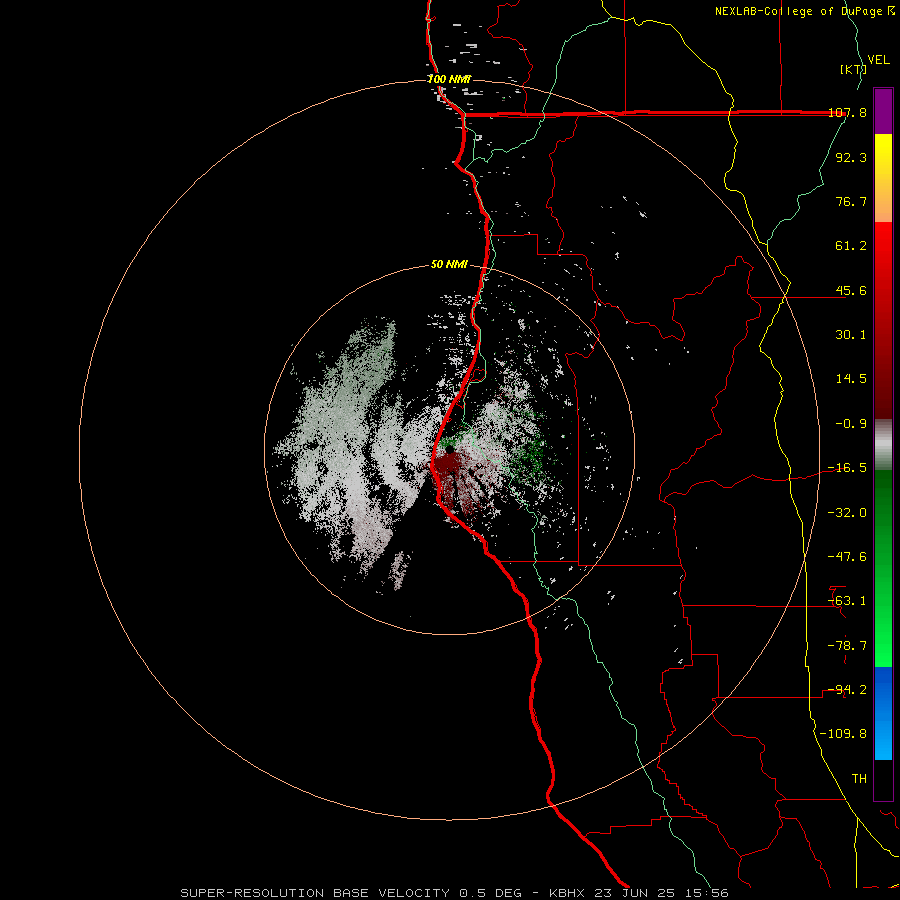900x900 pixels.
Task: Pick the green segment of velocity color bar
Action: (883, 568)
